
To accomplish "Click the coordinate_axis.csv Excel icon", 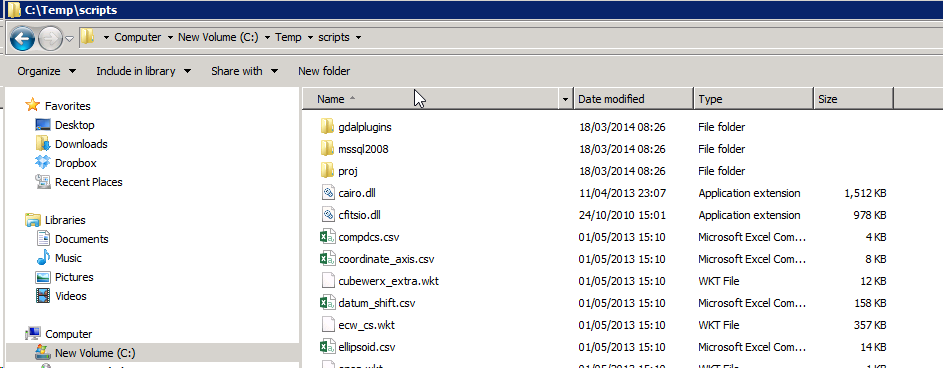I will click(327, 259).
